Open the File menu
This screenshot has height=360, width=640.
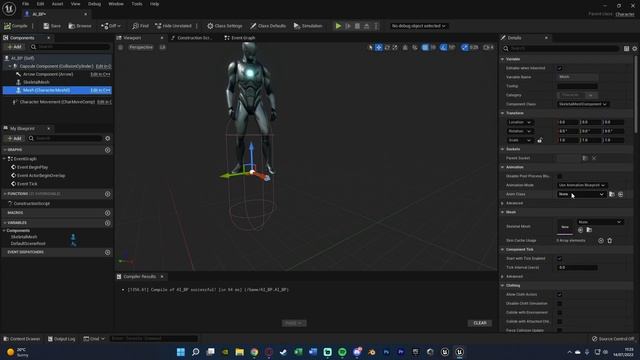point(25,4)
